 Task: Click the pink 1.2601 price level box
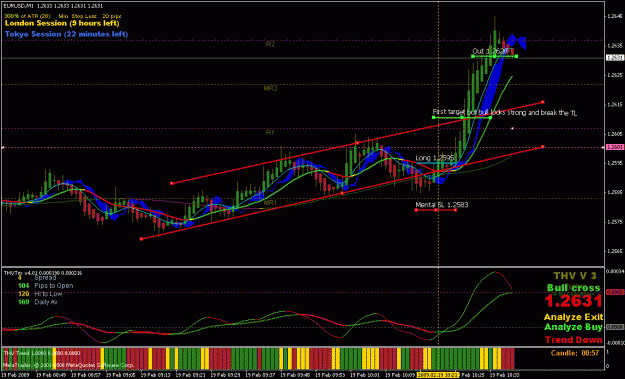(x=614, y=147)
